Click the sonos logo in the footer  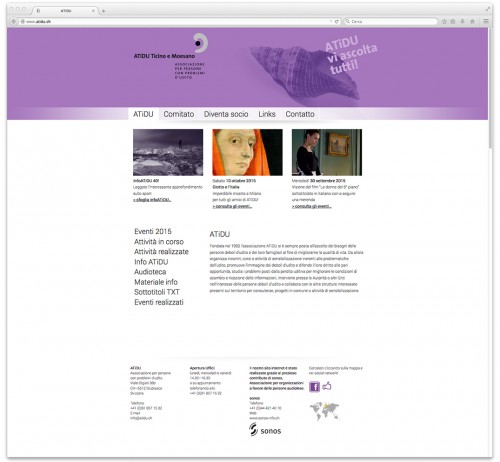click(265, 430)
